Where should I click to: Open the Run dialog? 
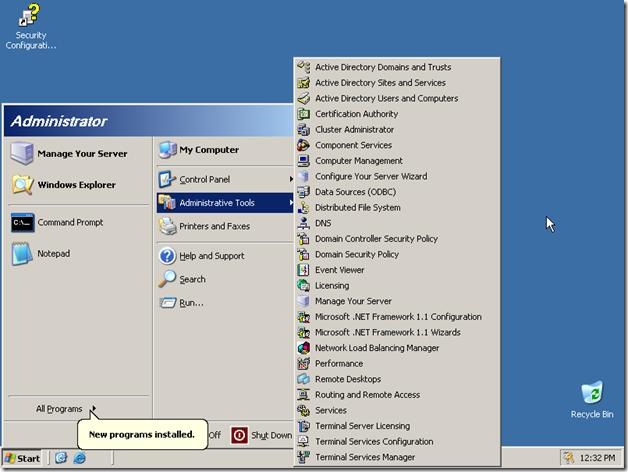coord(191,302)
